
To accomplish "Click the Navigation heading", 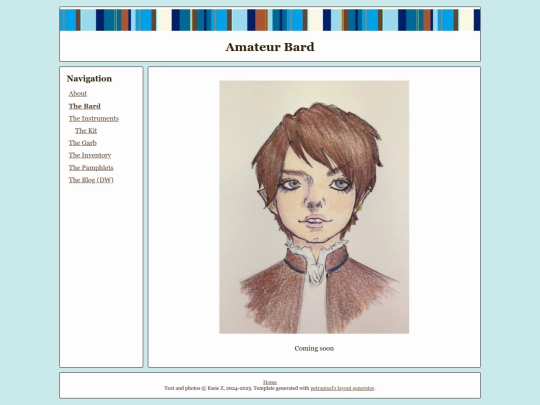I will pyautogui.click(x=89, y=79).
